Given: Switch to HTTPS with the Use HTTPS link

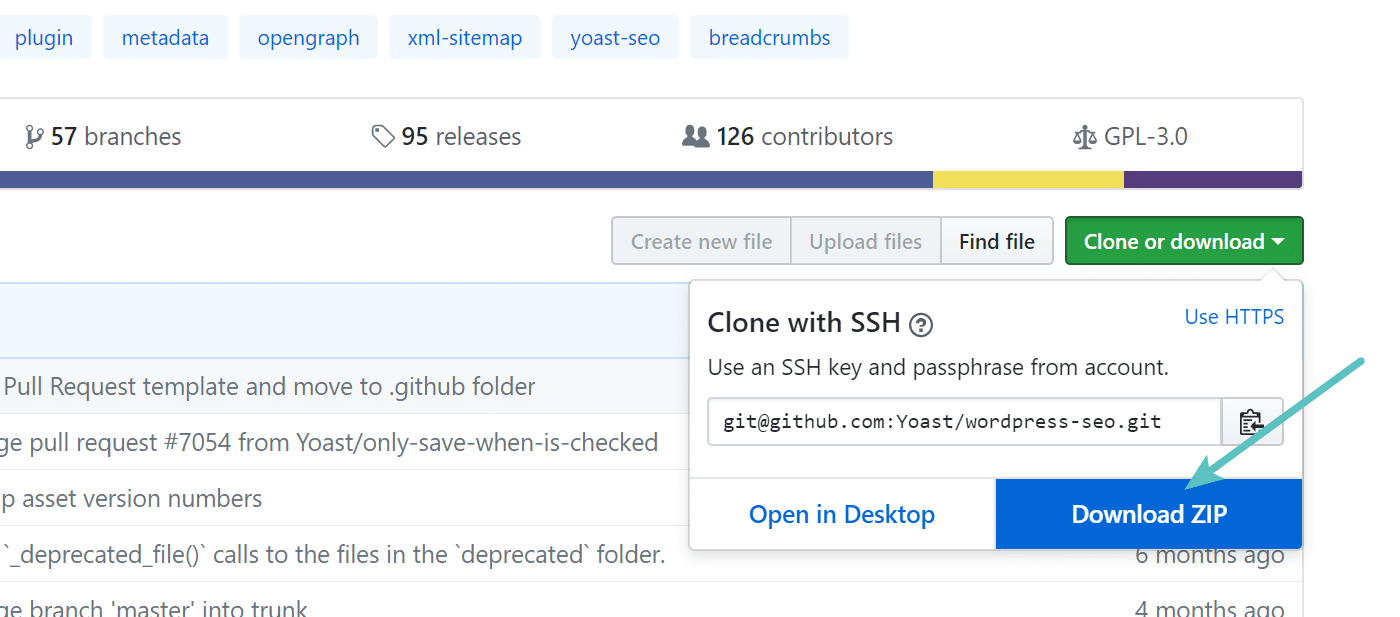Looking at the screenshot, I should click(x=1234, y=316).
